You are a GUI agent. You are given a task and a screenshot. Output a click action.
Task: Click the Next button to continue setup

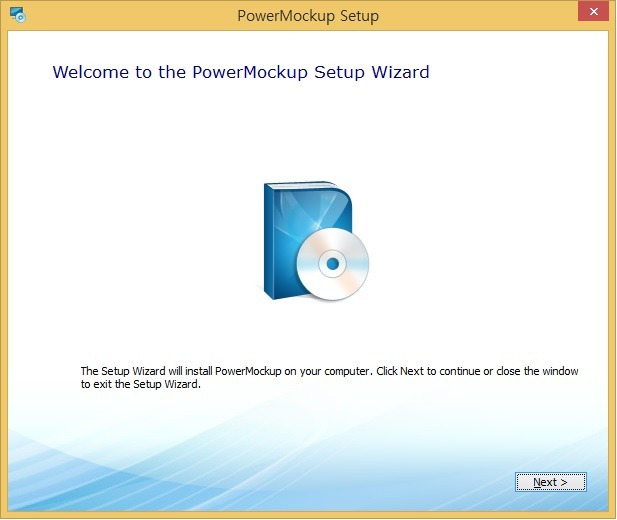550,482
